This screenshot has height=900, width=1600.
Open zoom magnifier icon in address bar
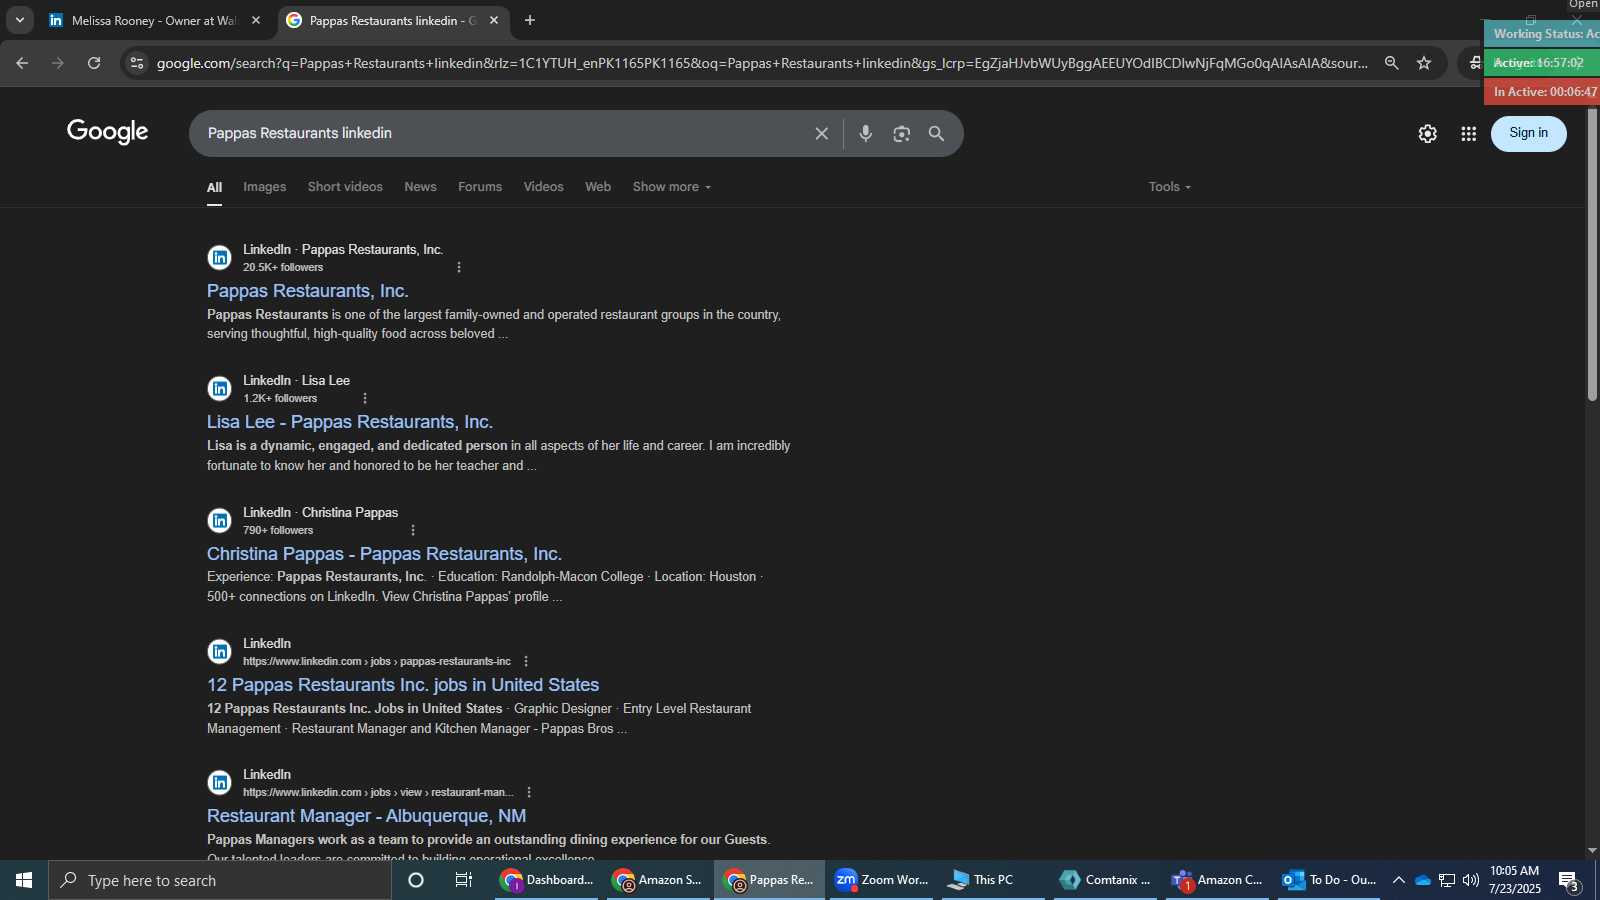click(x=1391, y=63)
